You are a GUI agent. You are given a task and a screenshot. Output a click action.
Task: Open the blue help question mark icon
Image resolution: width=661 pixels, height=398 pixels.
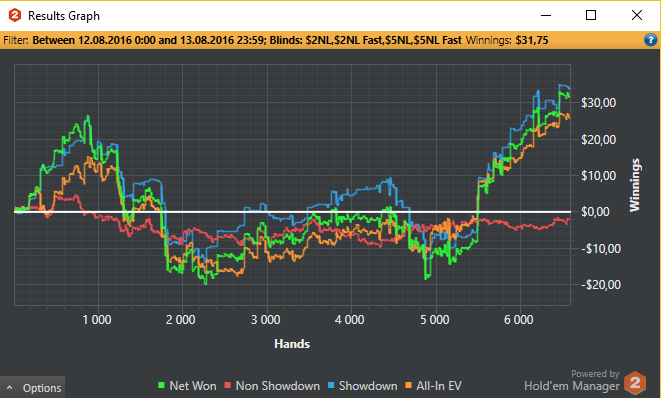tap(650, 40)
